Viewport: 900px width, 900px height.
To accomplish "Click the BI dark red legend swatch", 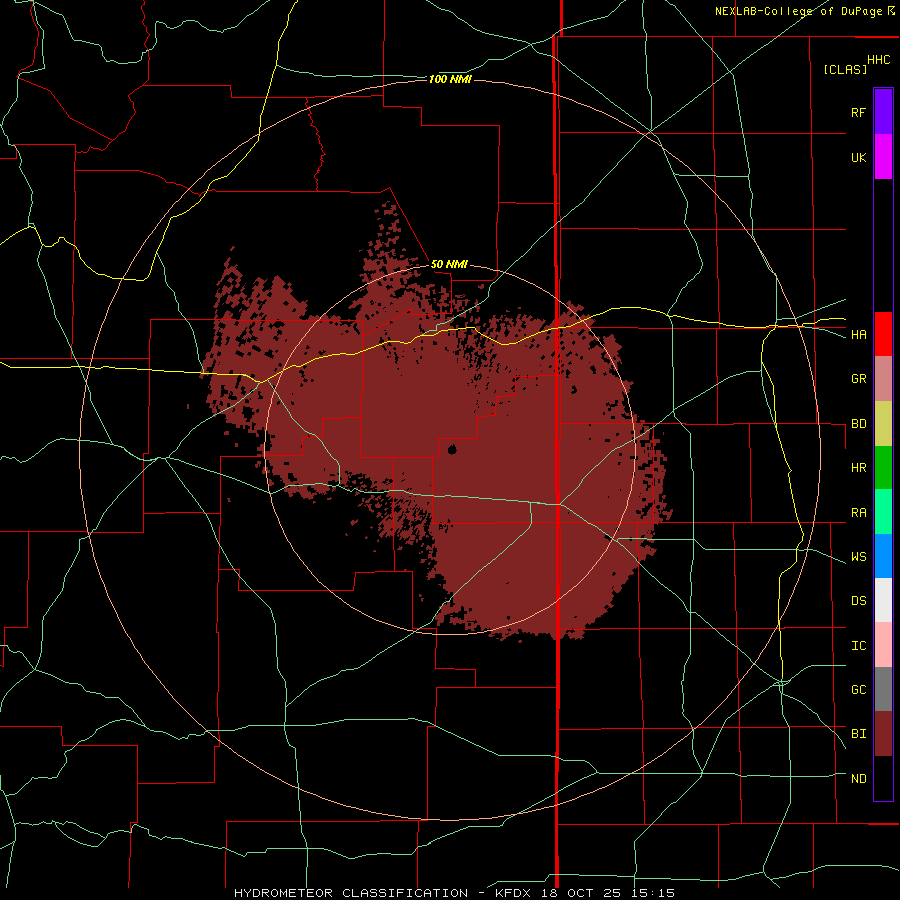I will [883, 734].
